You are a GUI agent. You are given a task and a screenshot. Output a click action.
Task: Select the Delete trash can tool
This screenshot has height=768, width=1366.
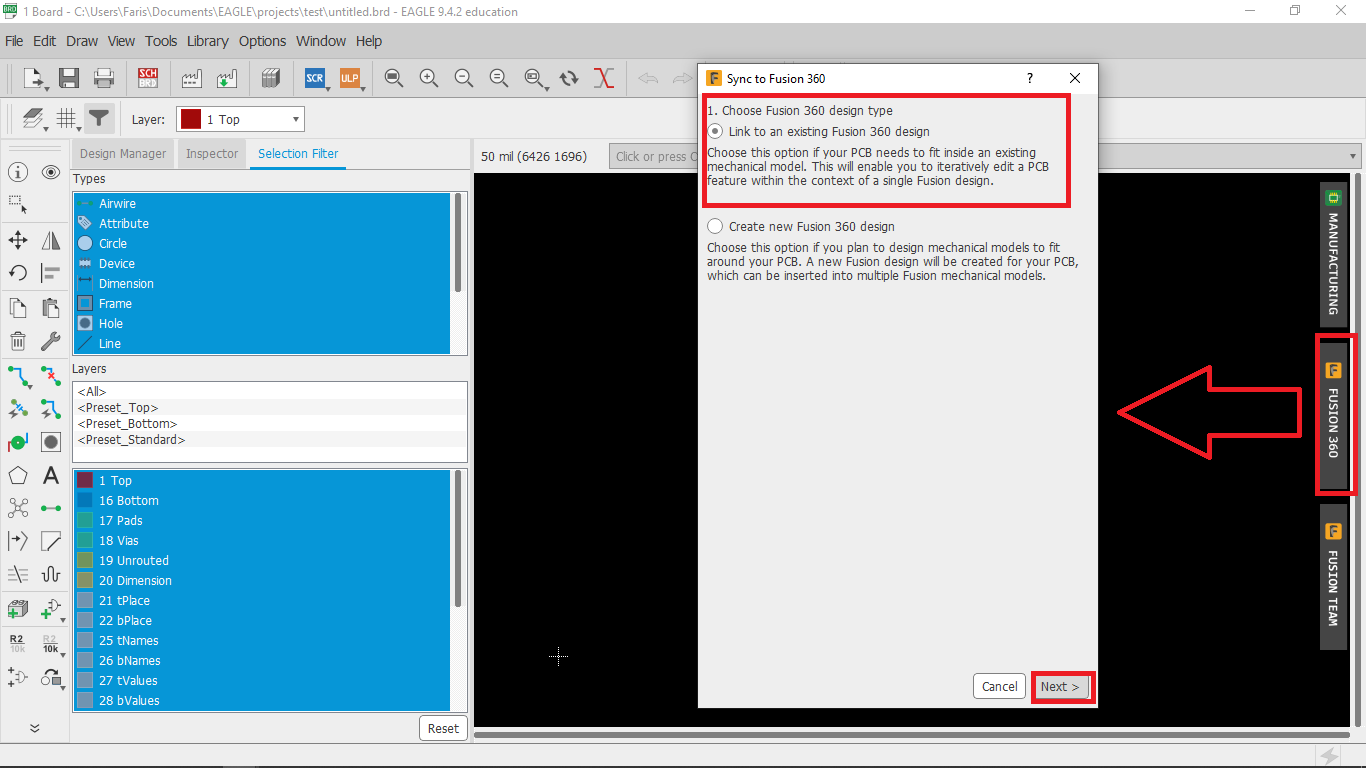pos(18,342)
